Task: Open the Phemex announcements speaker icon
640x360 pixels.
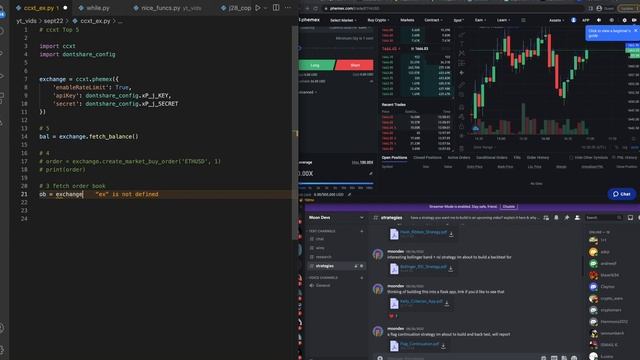Action: click(x=599, y=20)
